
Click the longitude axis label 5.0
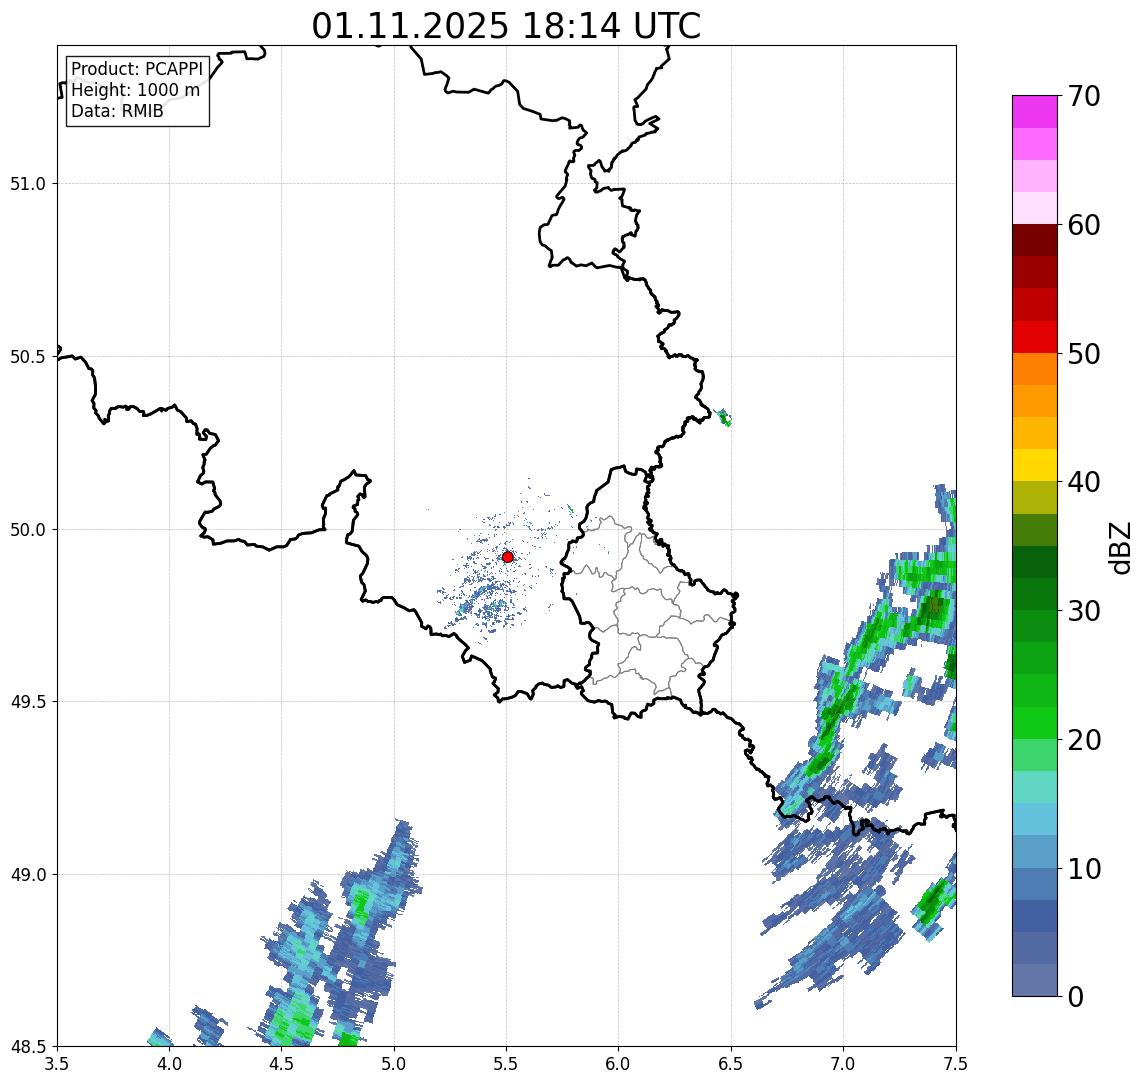pos(394,1064)
